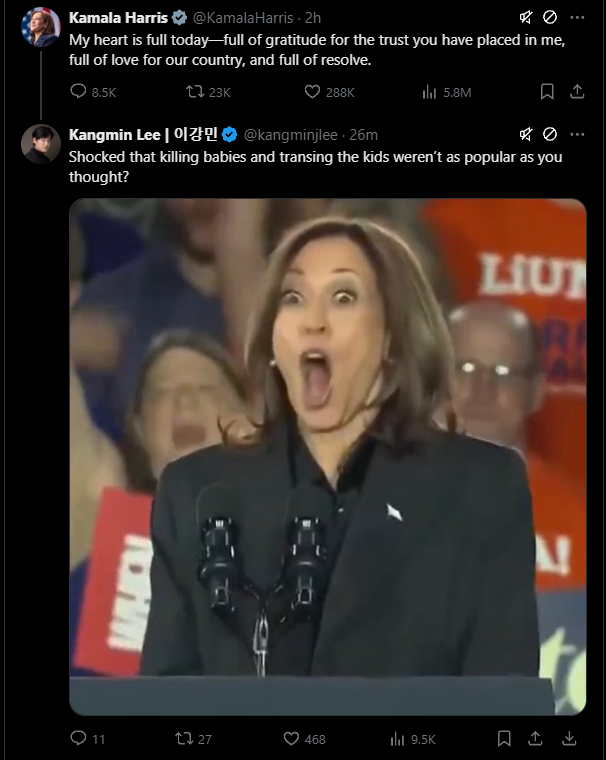
Task: Repost the reply with 27 reposts
Action: click(183, 739)
